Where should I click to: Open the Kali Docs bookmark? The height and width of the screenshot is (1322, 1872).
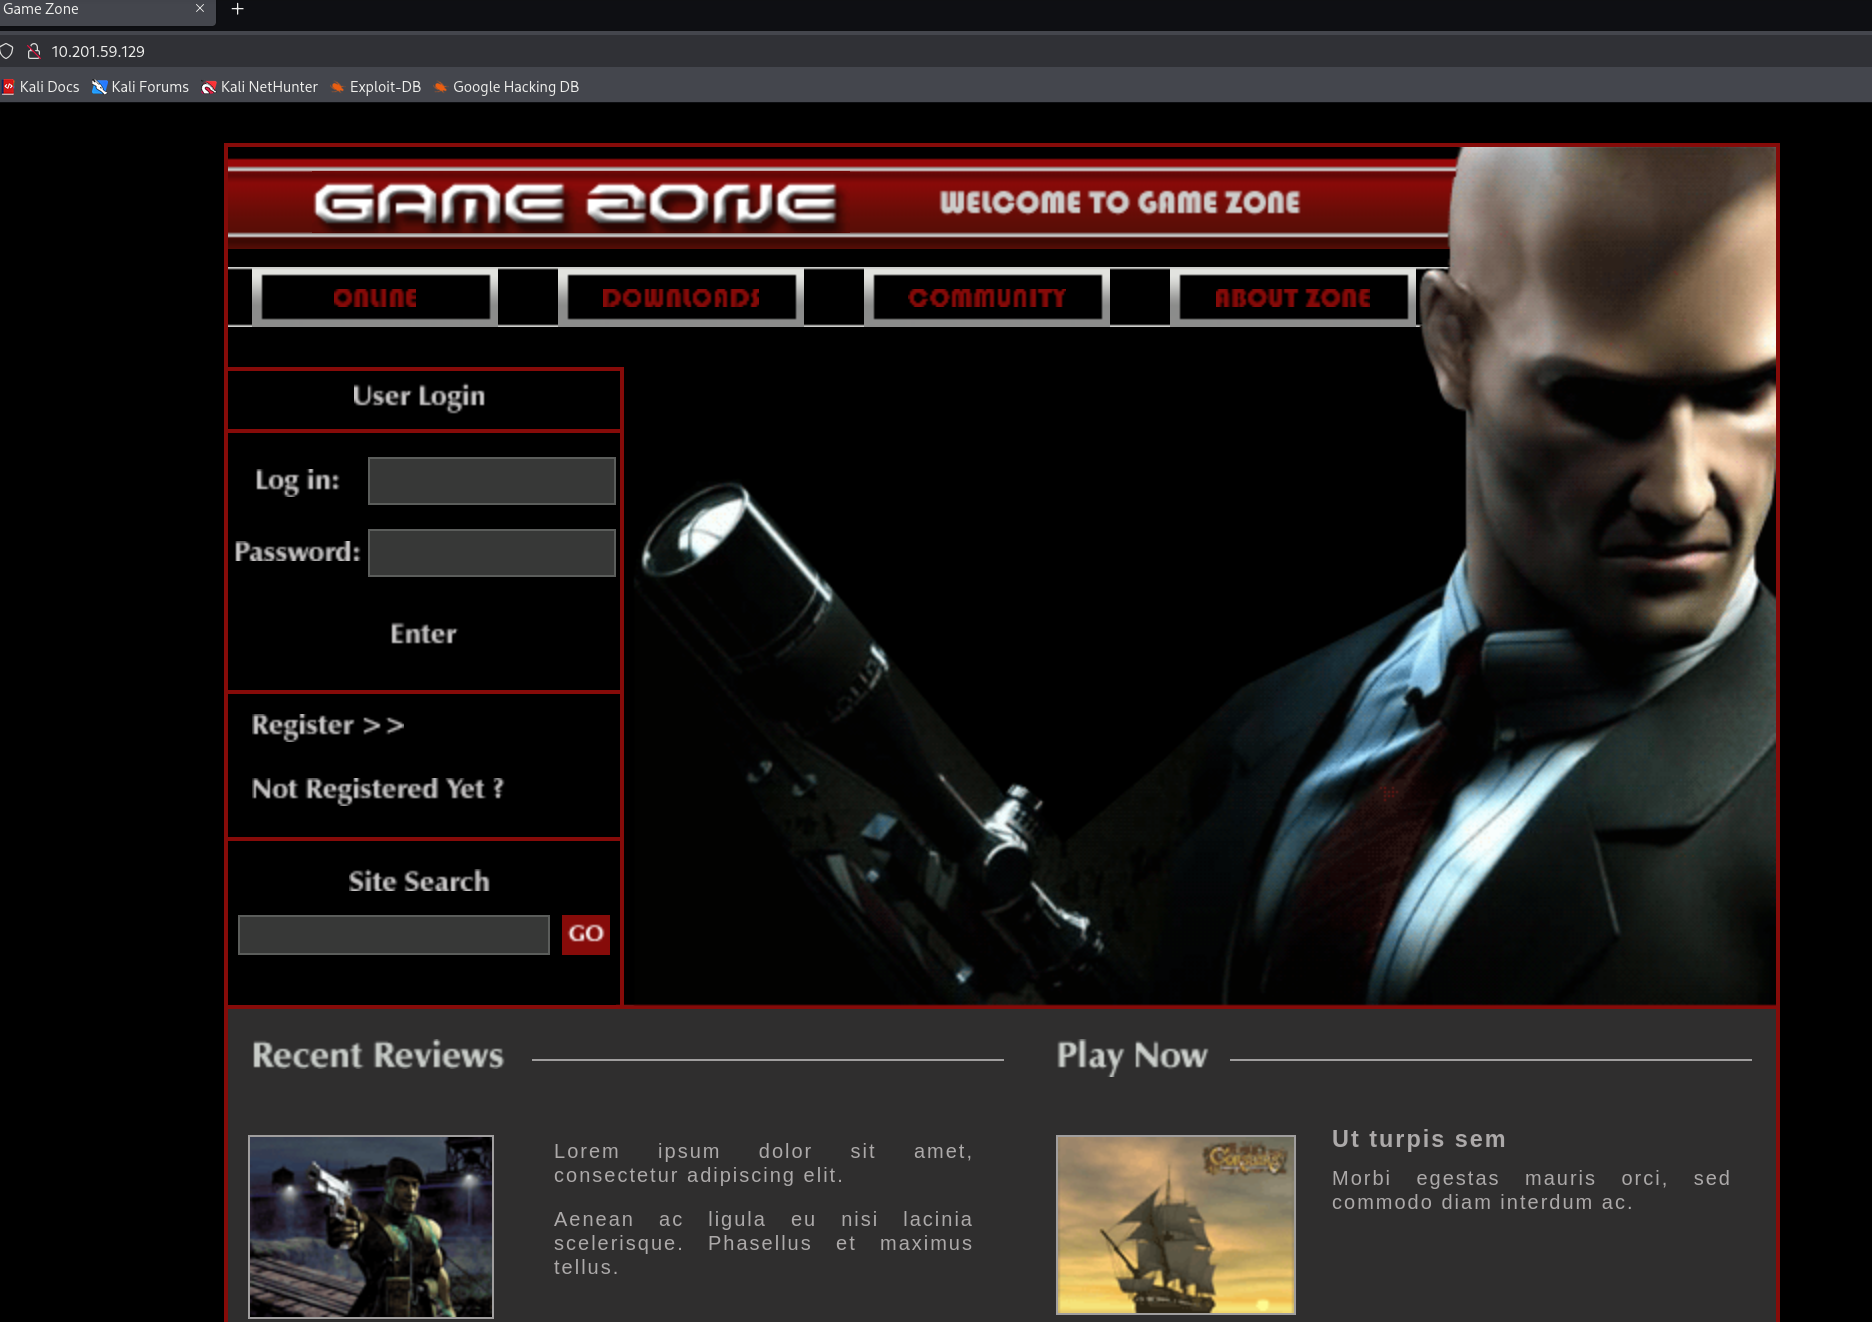40,87
